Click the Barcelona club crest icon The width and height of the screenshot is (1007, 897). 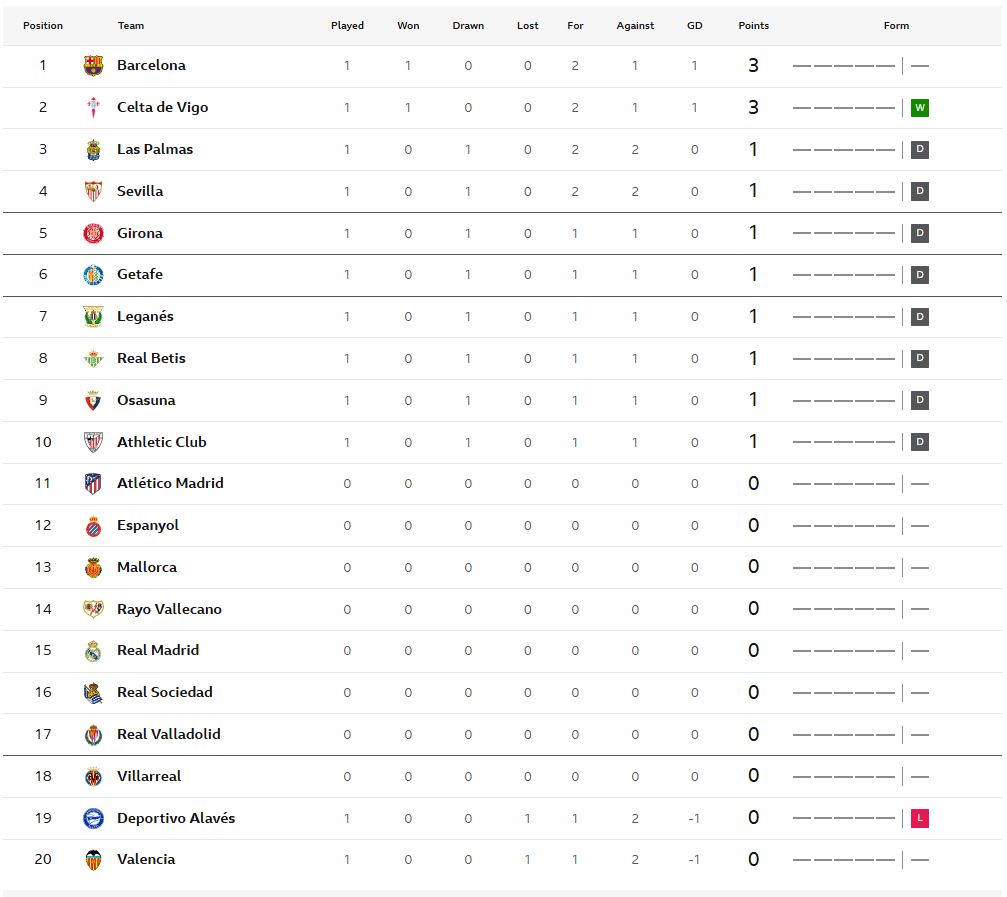(x=93, y=66)
